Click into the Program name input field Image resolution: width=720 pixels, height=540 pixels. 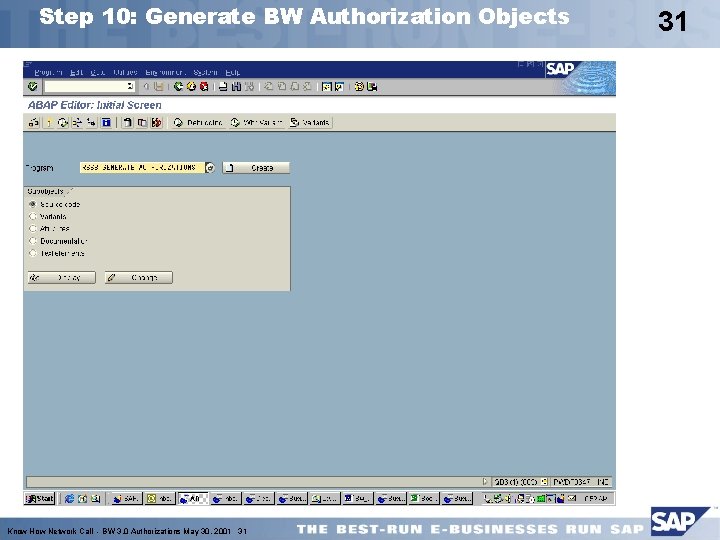coord(142,168)
